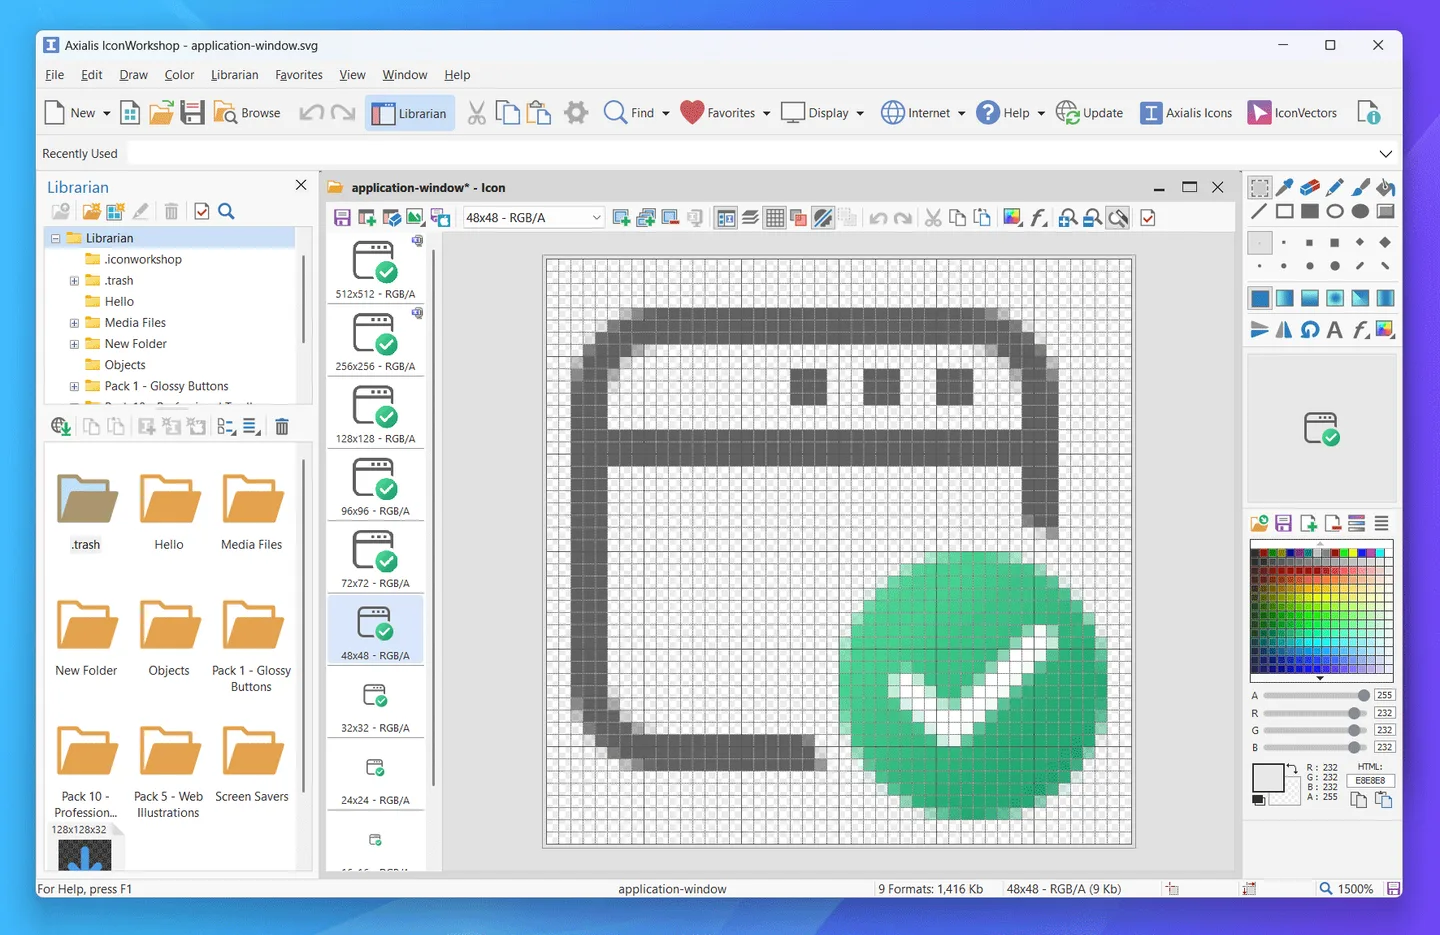Select the brush tool
The image size is (1440, 935).
pyautogui.click(x=1360, y=187)
